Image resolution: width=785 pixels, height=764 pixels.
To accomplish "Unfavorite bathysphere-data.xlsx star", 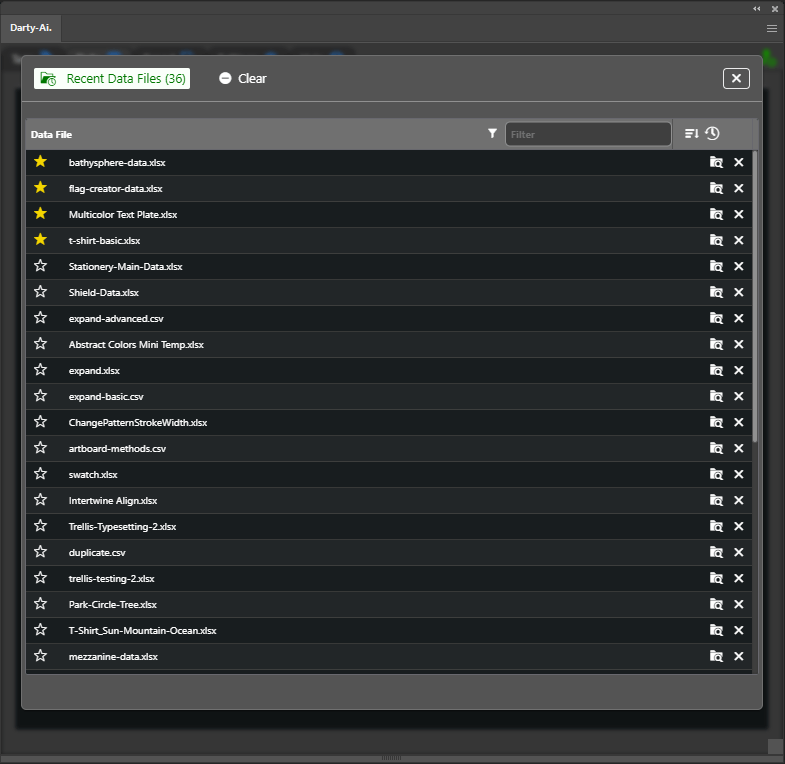I will tap(40, 161).
